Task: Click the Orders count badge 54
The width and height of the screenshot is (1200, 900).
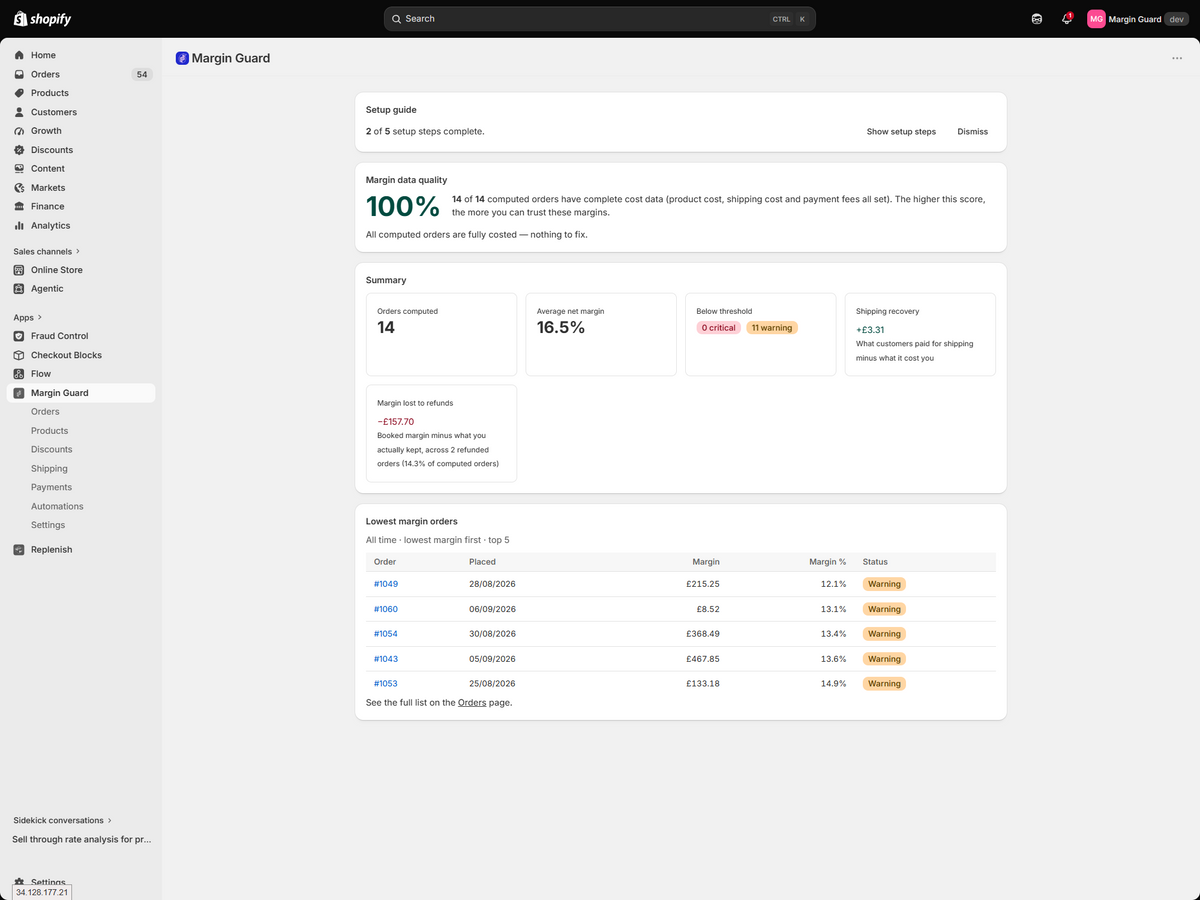Action: click(x=142, y=74)
